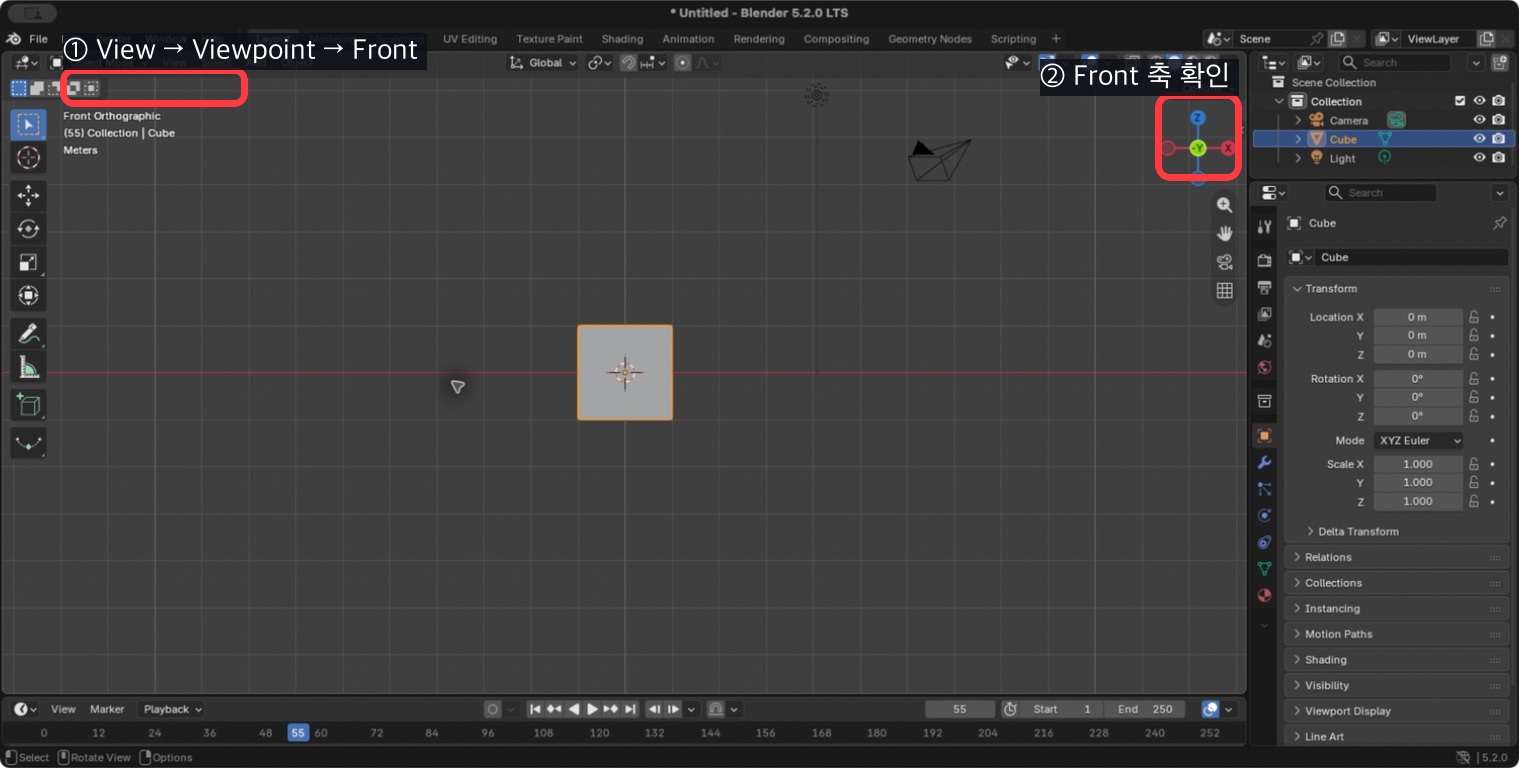Click the Z axis on navigation gizmo
This screenshot has height=768, width=1519.
pyautogui.click(x=1198, y=118)
